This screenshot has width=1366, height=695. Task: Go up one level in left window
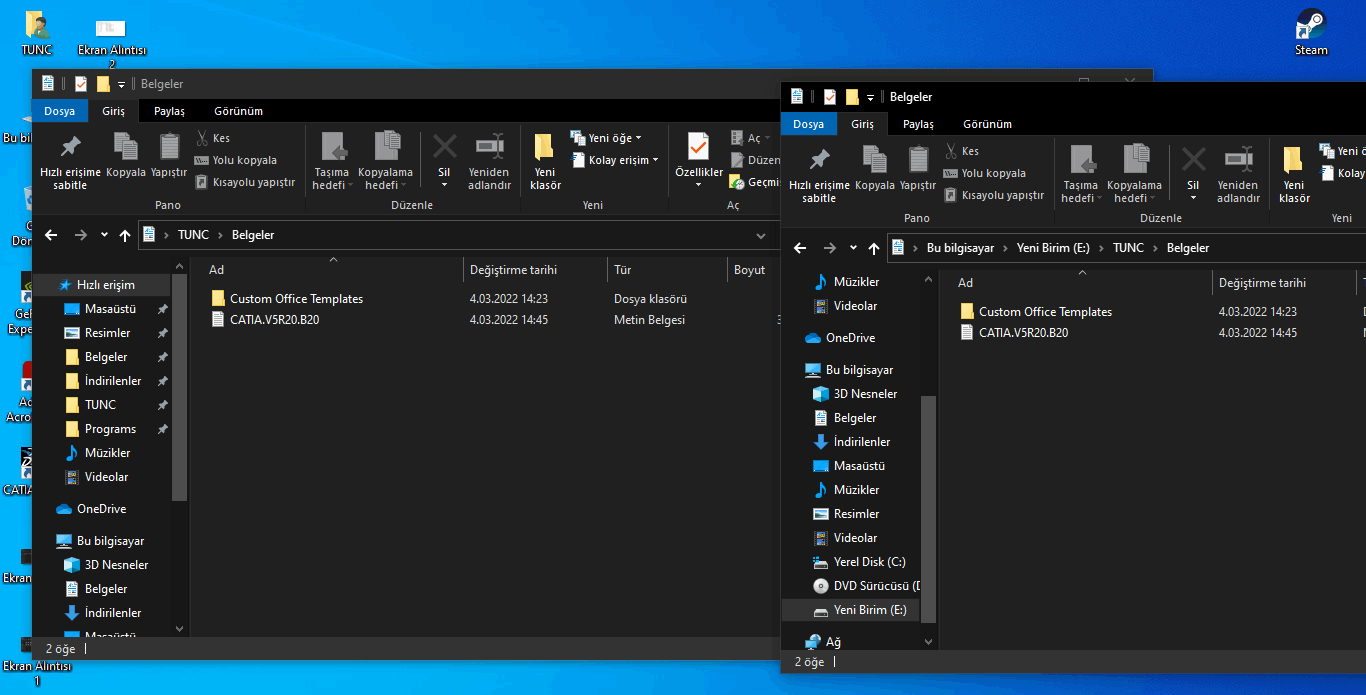pos(125,235)
